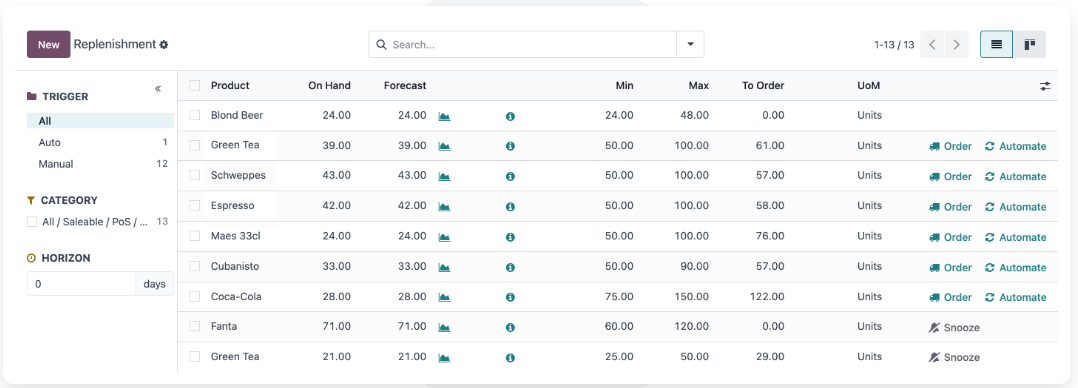
Task: Go to the previous page arrow
Action: tap(932, 45)
